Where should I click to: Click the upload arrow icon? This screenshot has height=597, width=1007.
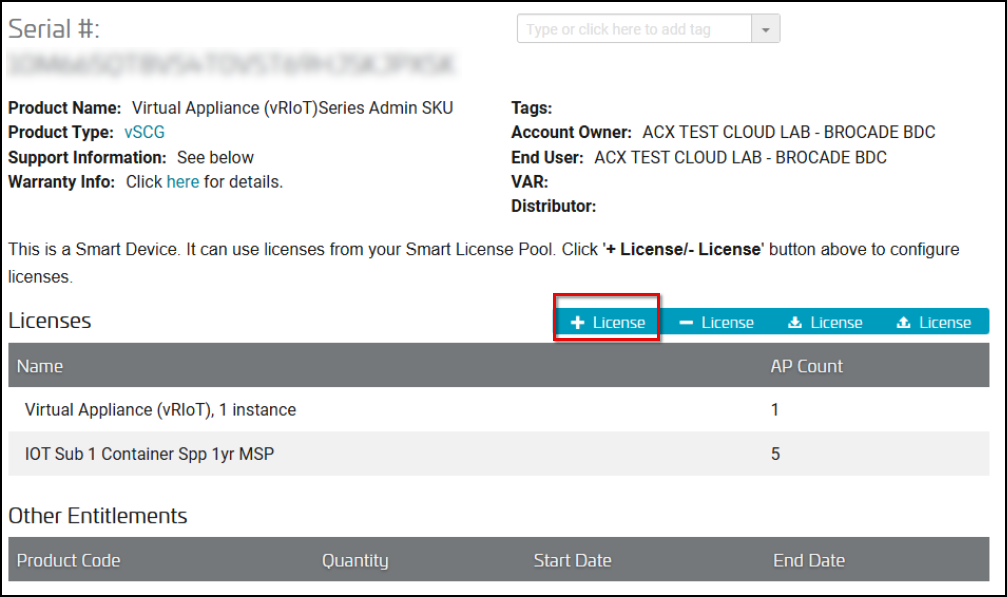click(x=903, y=322)
